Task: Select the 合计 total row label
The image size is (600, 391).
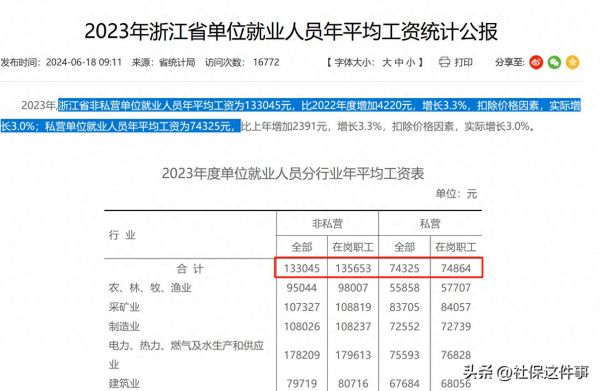Action: tap(190, 269)
